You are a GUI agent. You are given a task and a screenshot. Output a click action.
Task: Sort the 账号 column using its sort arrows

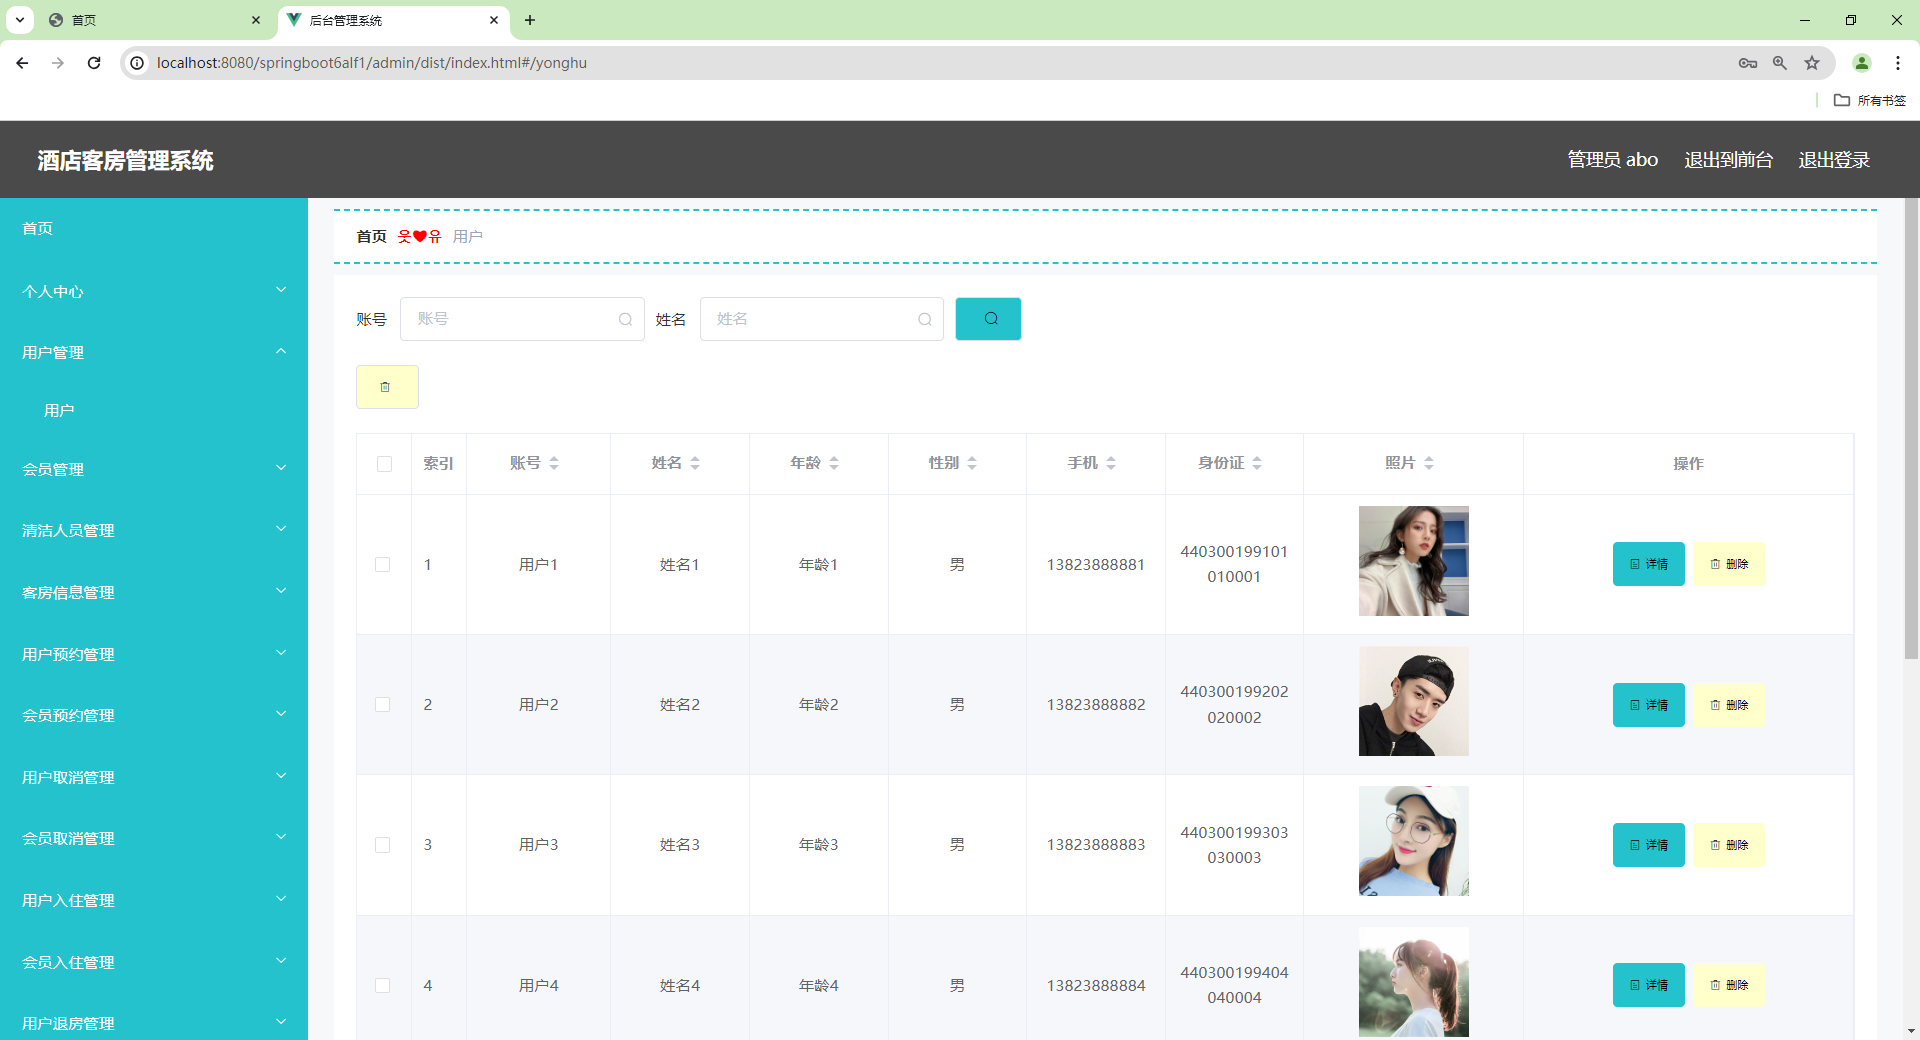[557, 462]
